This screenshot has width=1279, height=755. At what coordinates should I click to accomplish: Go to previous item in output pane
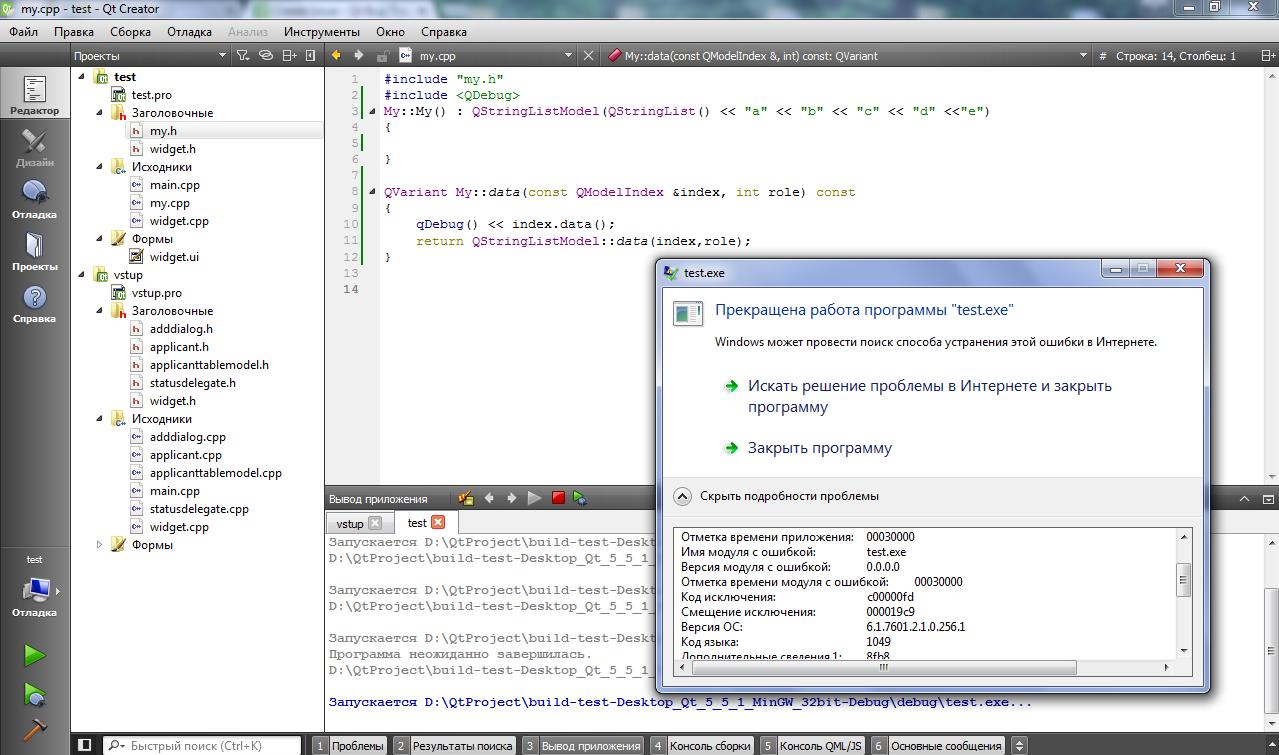click(490, 498)
